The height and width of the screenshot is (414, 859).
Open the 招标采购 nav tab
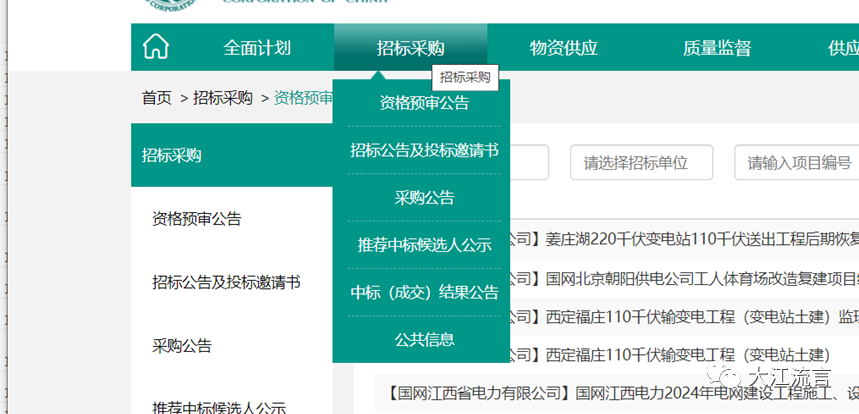point(410,48)
